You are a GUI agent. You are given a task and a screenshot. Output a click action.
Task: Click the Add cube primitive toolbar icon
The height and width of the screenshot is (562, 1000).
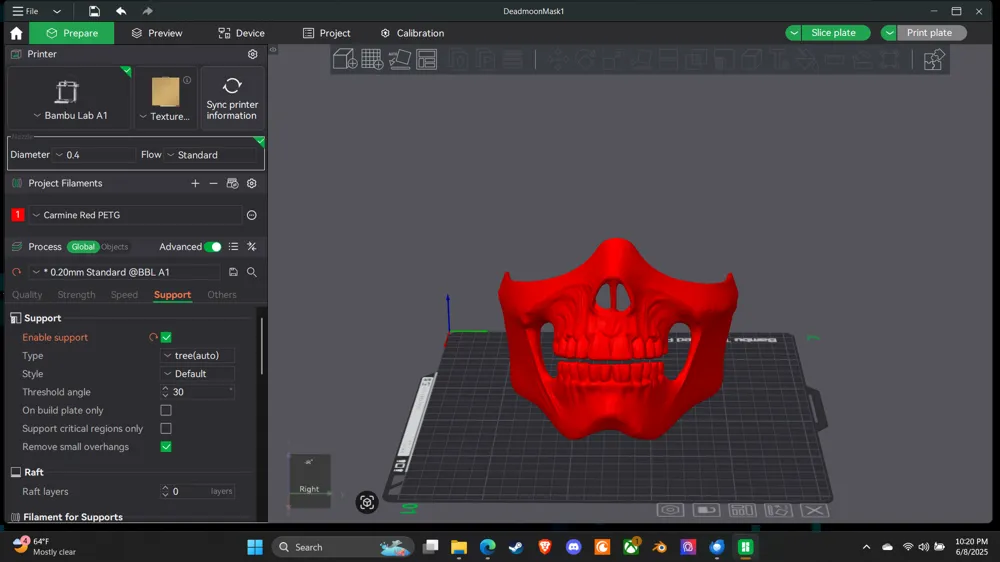pyautogui.click(x=344, y=59)
